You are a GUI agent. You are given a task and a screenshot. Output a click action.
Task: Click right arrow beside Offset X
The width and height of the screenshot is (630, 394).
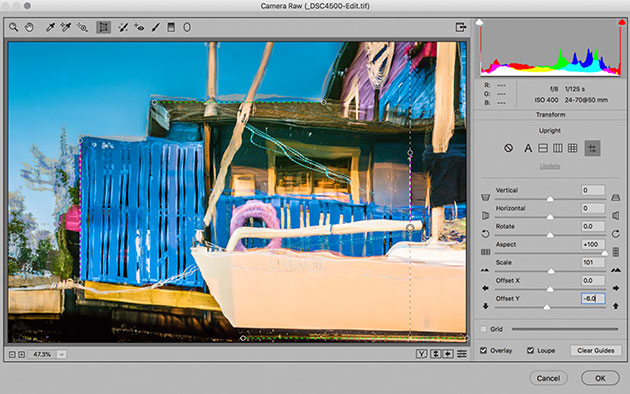coord(616,288)
